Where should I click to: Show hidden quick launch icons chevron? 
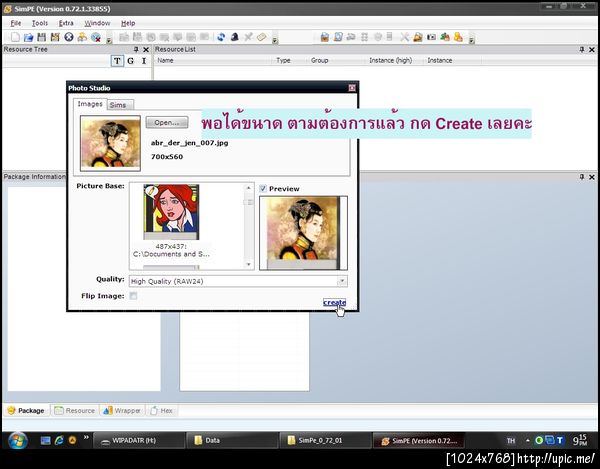click(86, 437)
